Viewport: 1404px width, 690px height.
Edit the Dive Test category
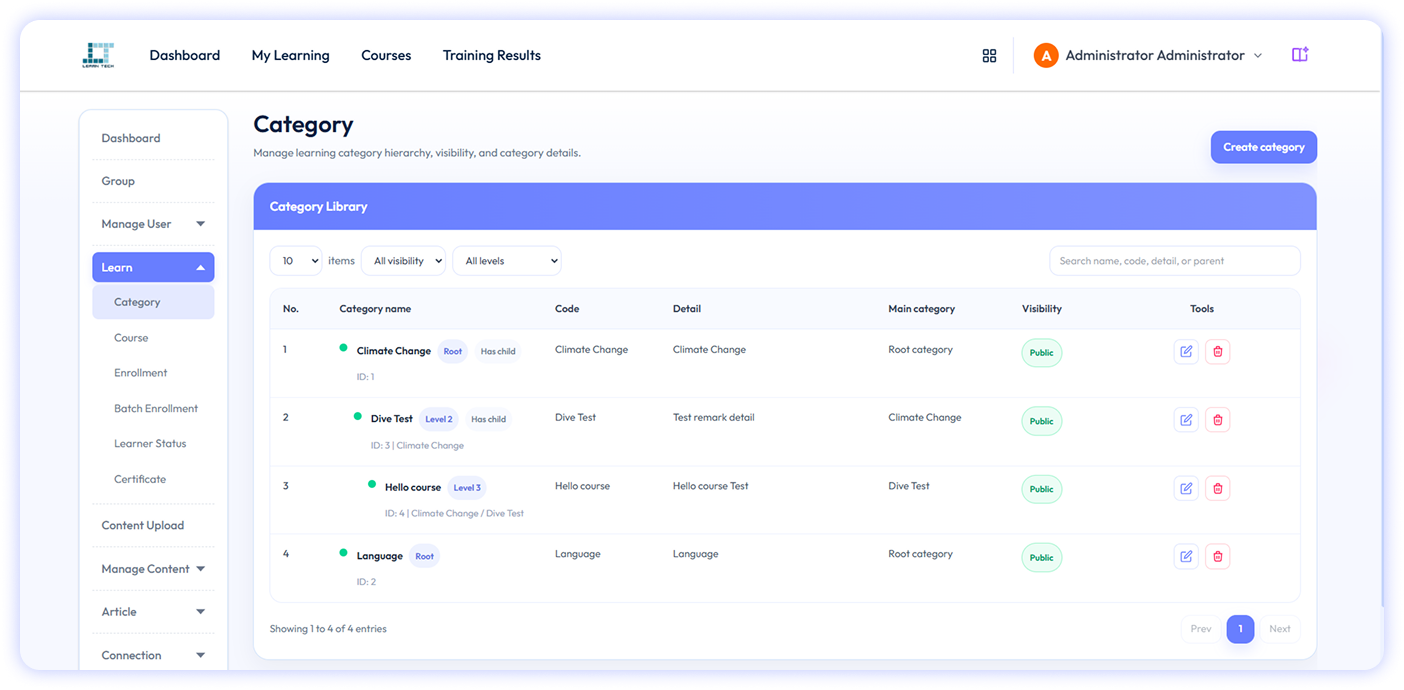[x=1186, y=420]
